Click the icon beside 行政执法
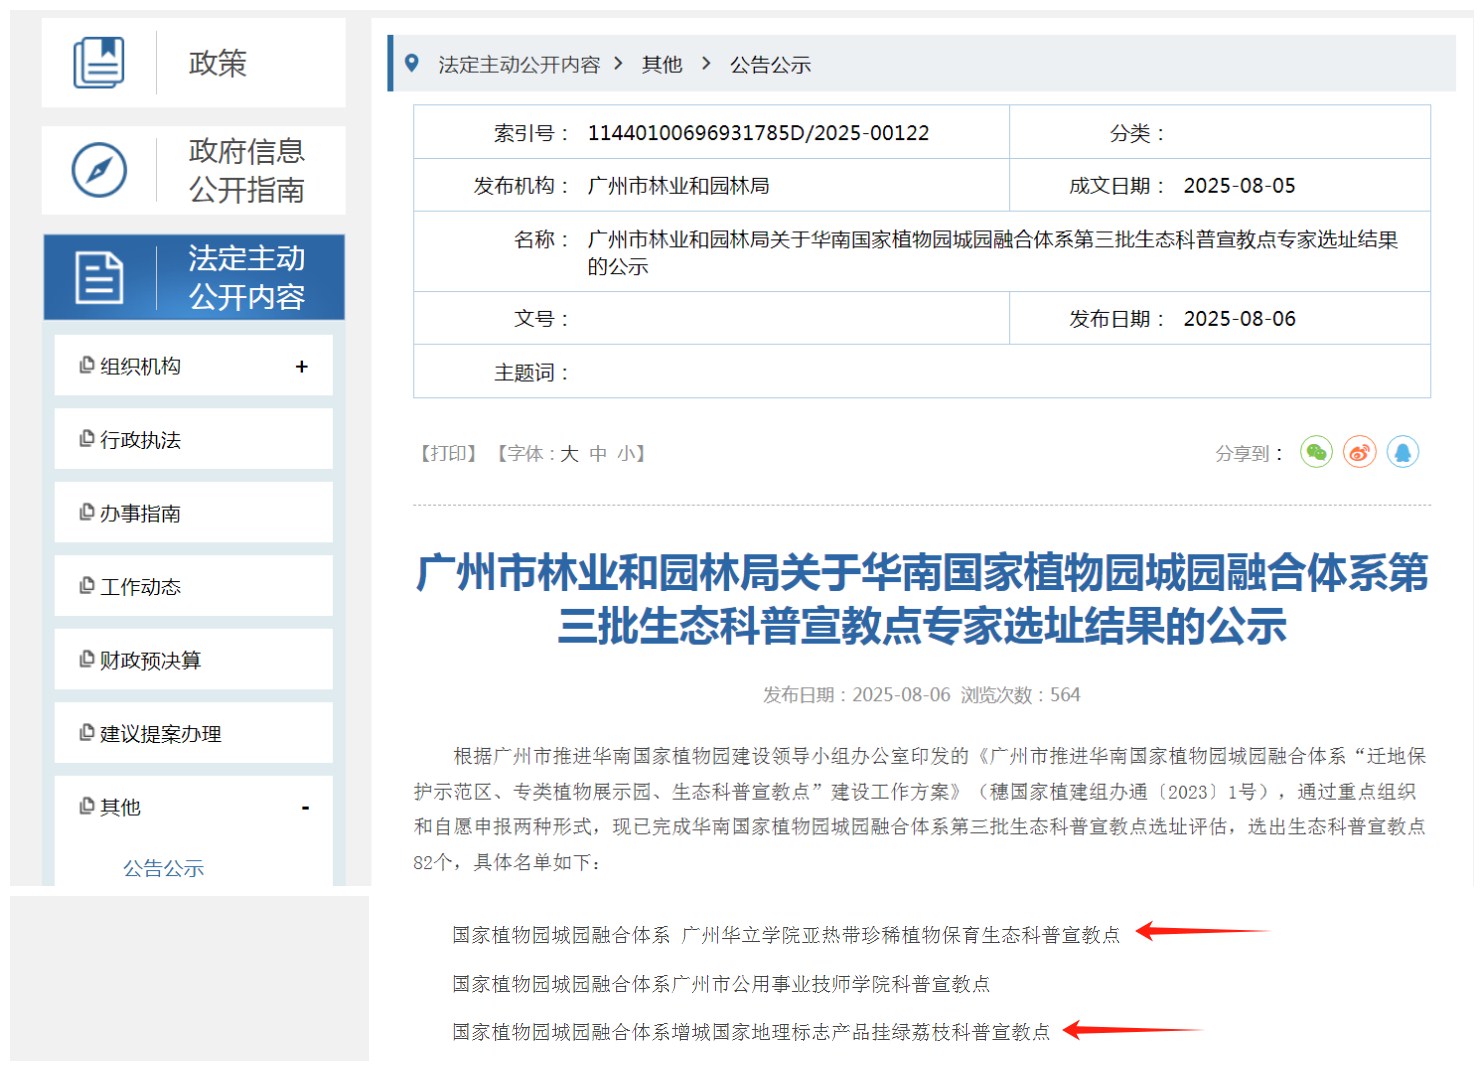This screenshot has width=1484, height=1071. pos(87,439)
